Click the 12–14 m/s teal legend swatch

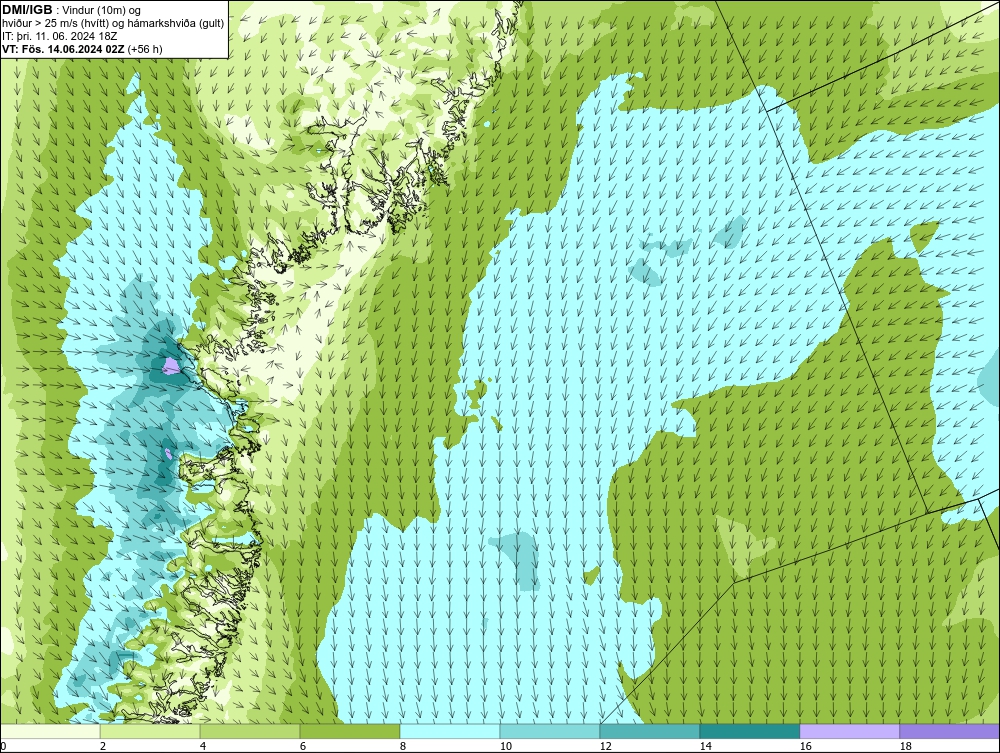(650, 731)
